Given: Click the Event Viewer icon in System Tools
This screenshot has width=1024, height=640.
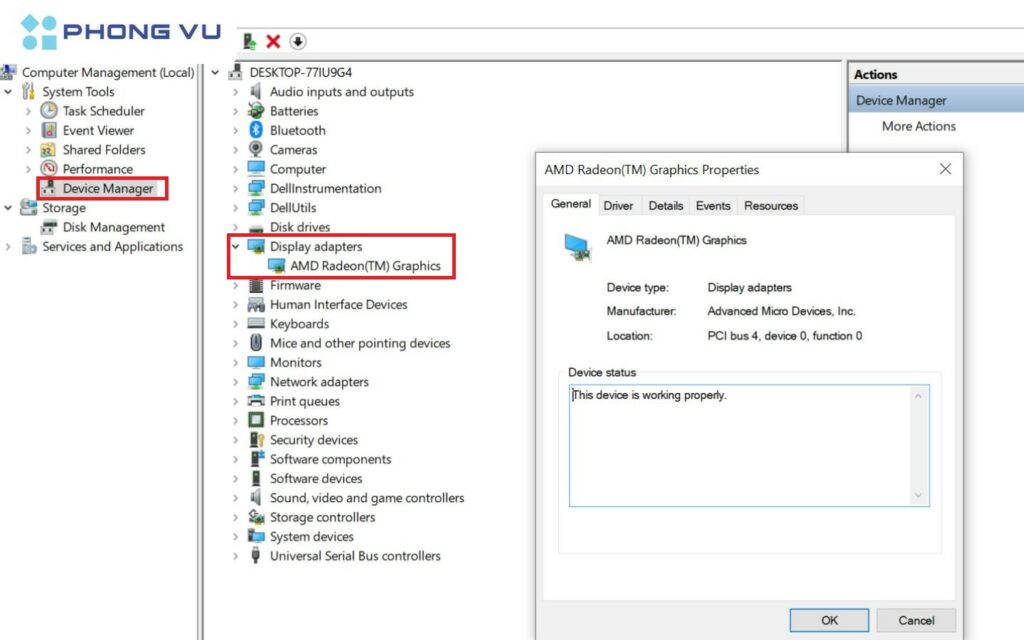Looking at the screenshot, I should tap(49, 130).
